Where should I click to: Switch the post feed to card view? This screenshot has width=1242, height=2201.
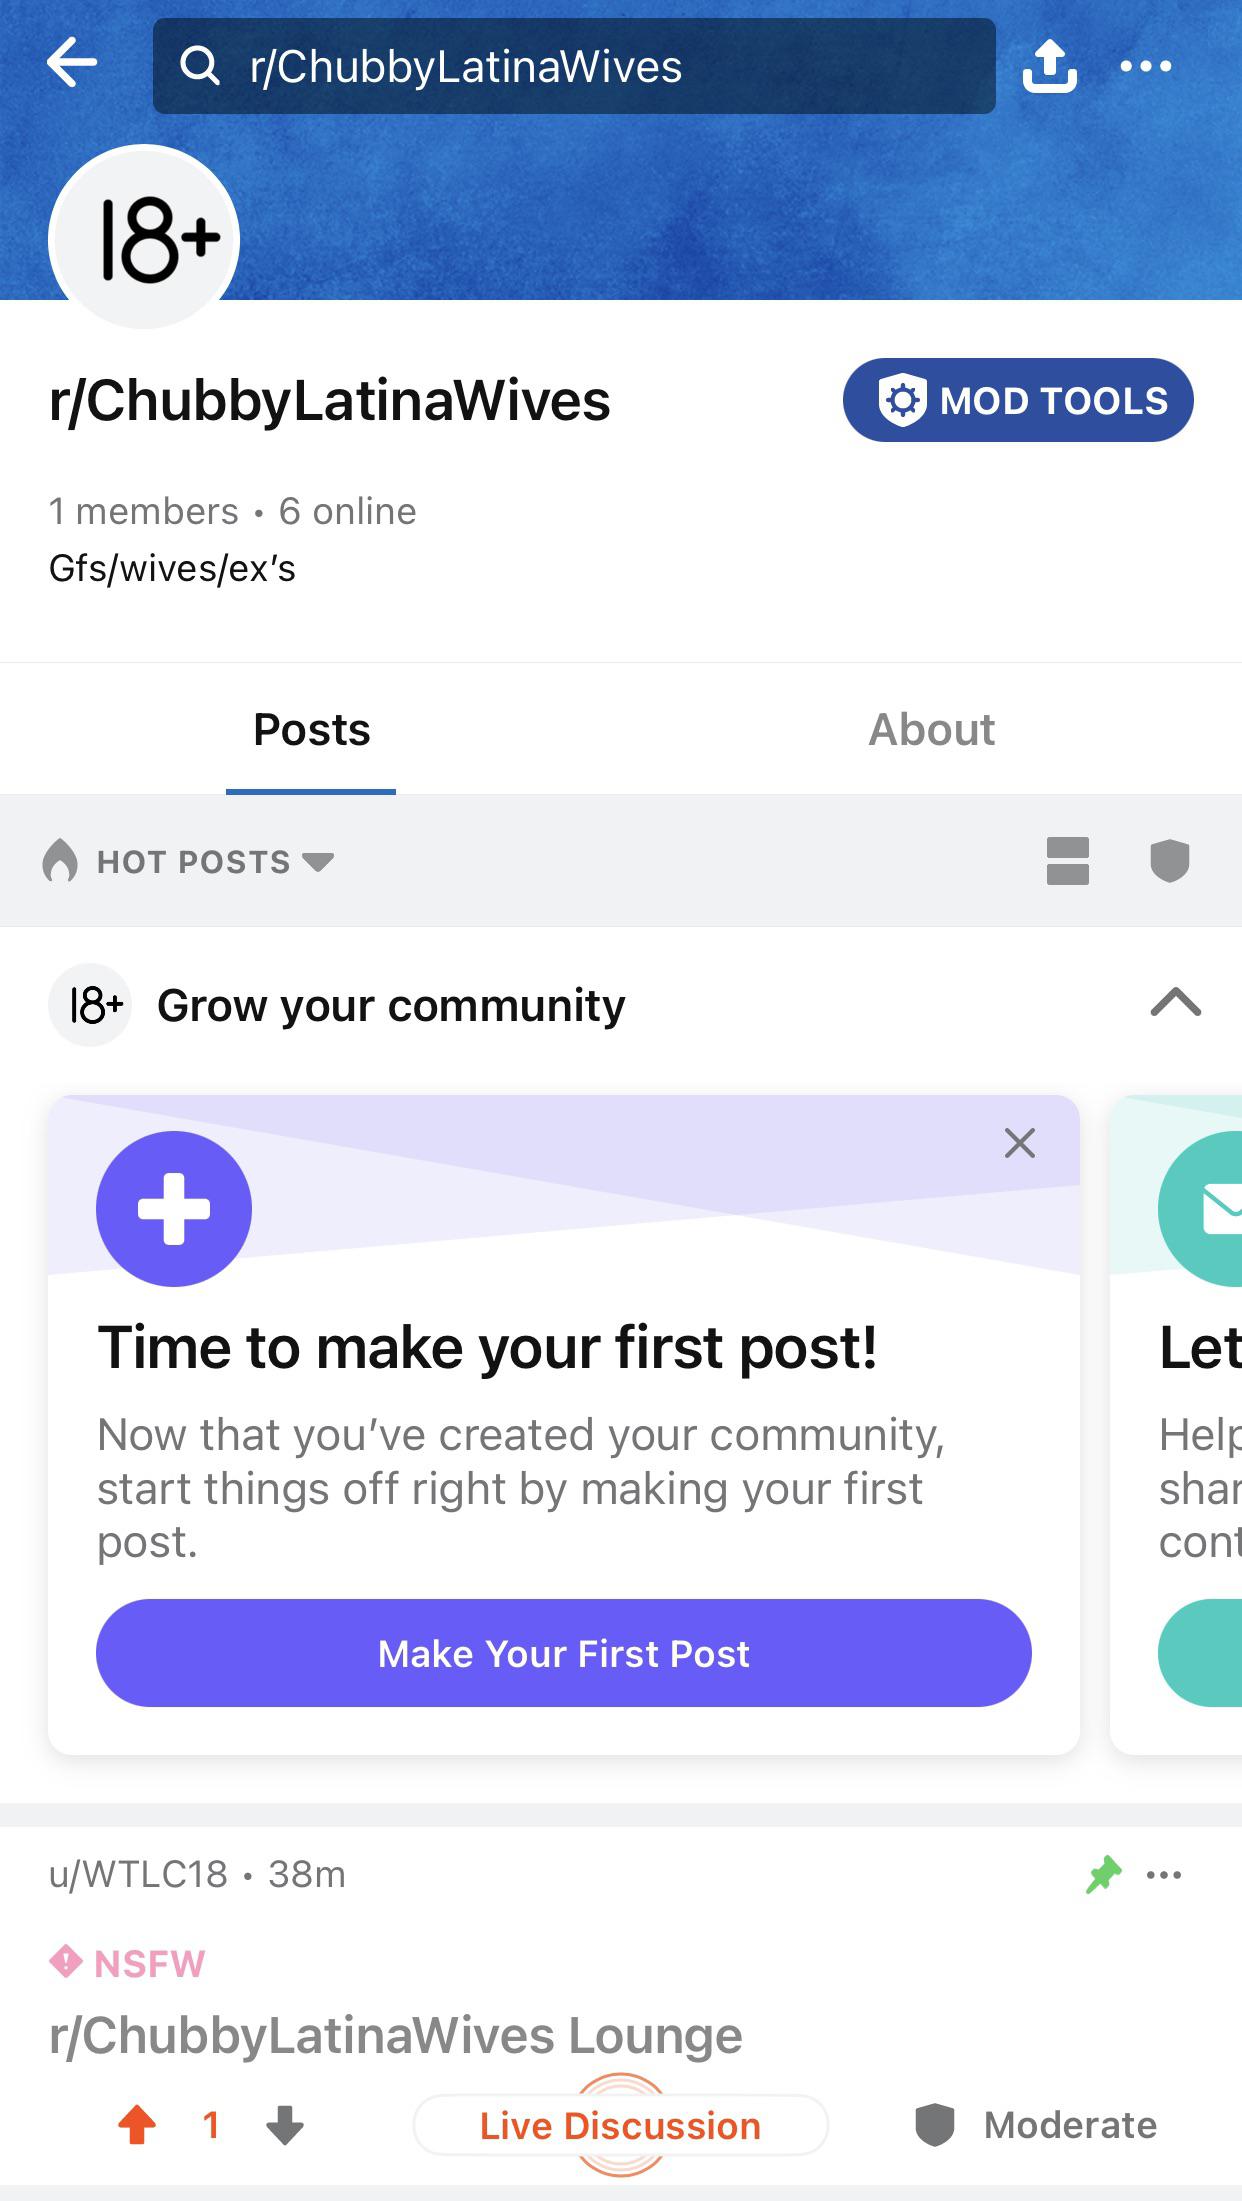point(1068,861)
